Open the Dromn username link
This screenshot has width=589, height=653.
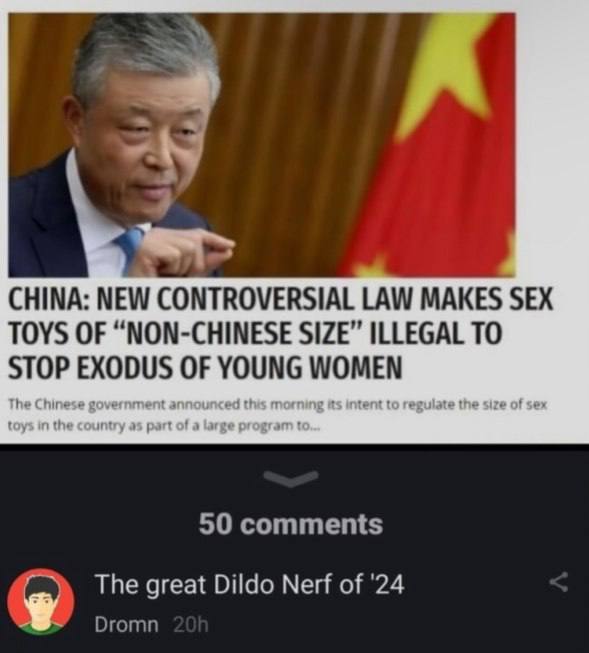126,625
